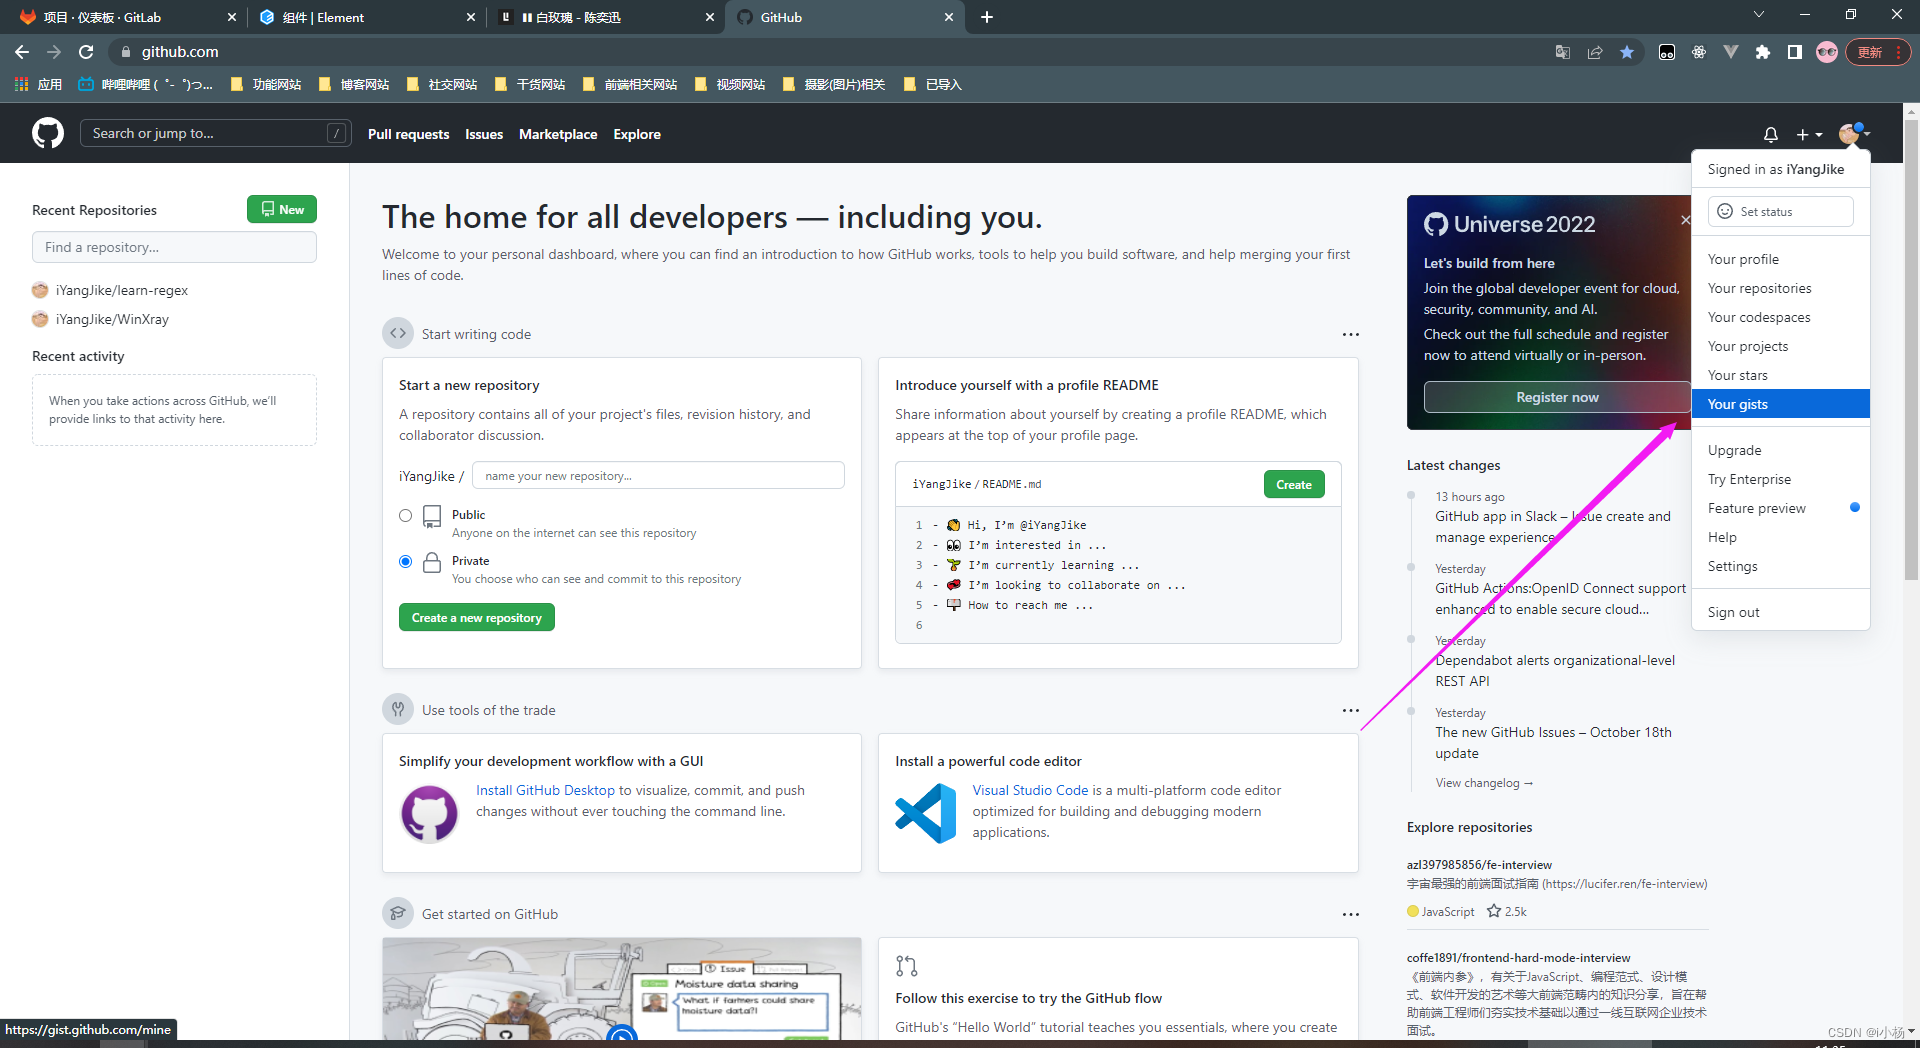Click the GitHub octocat logo in the header
This screenshot has height=1048, width=1920.
tap(47, 133)
